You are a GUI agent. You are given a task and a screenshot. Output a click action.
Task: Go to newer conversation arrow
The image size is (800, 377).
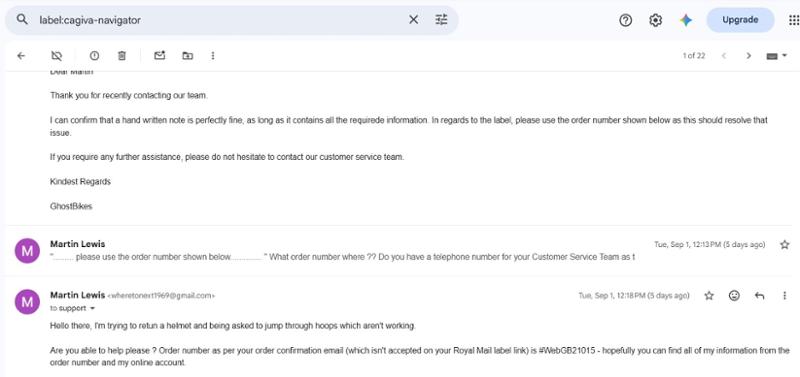pyautogui.click(x=723, y=56)
